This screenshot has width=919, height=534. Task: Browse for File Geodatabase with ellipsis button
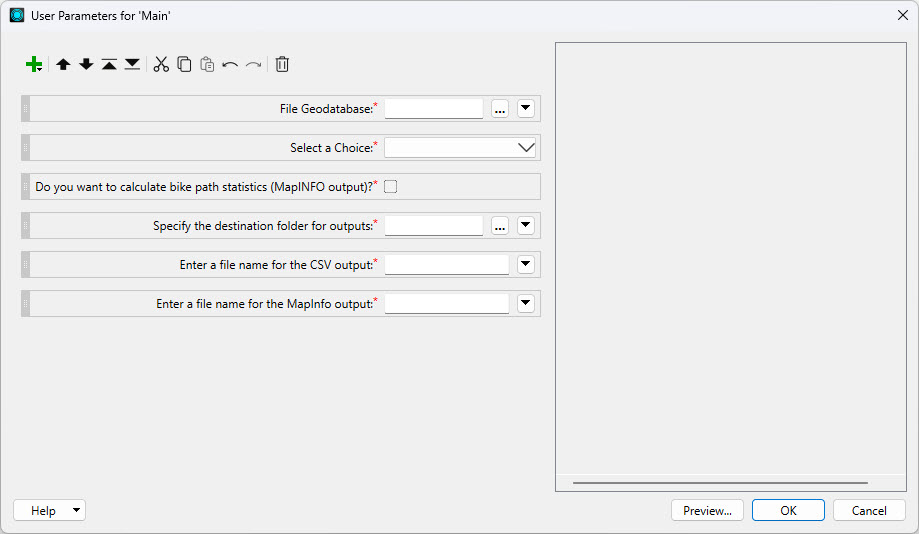500,109
